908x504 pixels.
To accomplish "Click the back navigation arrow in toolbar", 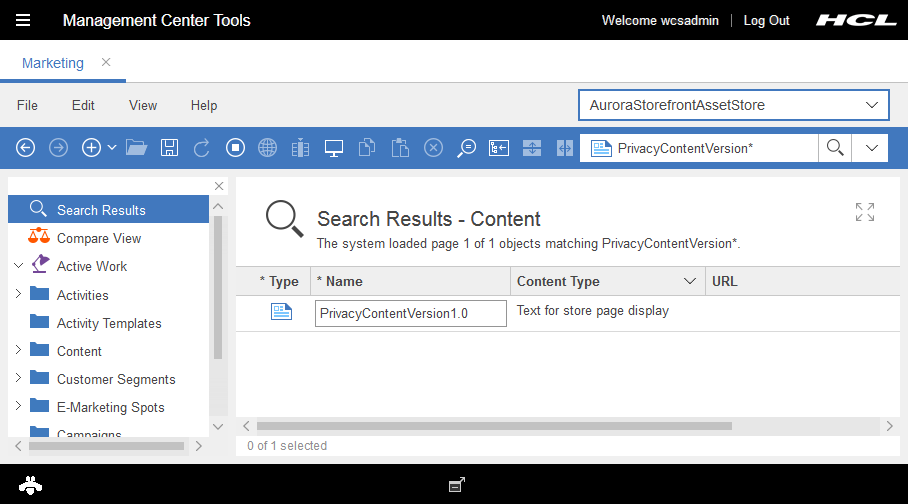I will point(26,148).
